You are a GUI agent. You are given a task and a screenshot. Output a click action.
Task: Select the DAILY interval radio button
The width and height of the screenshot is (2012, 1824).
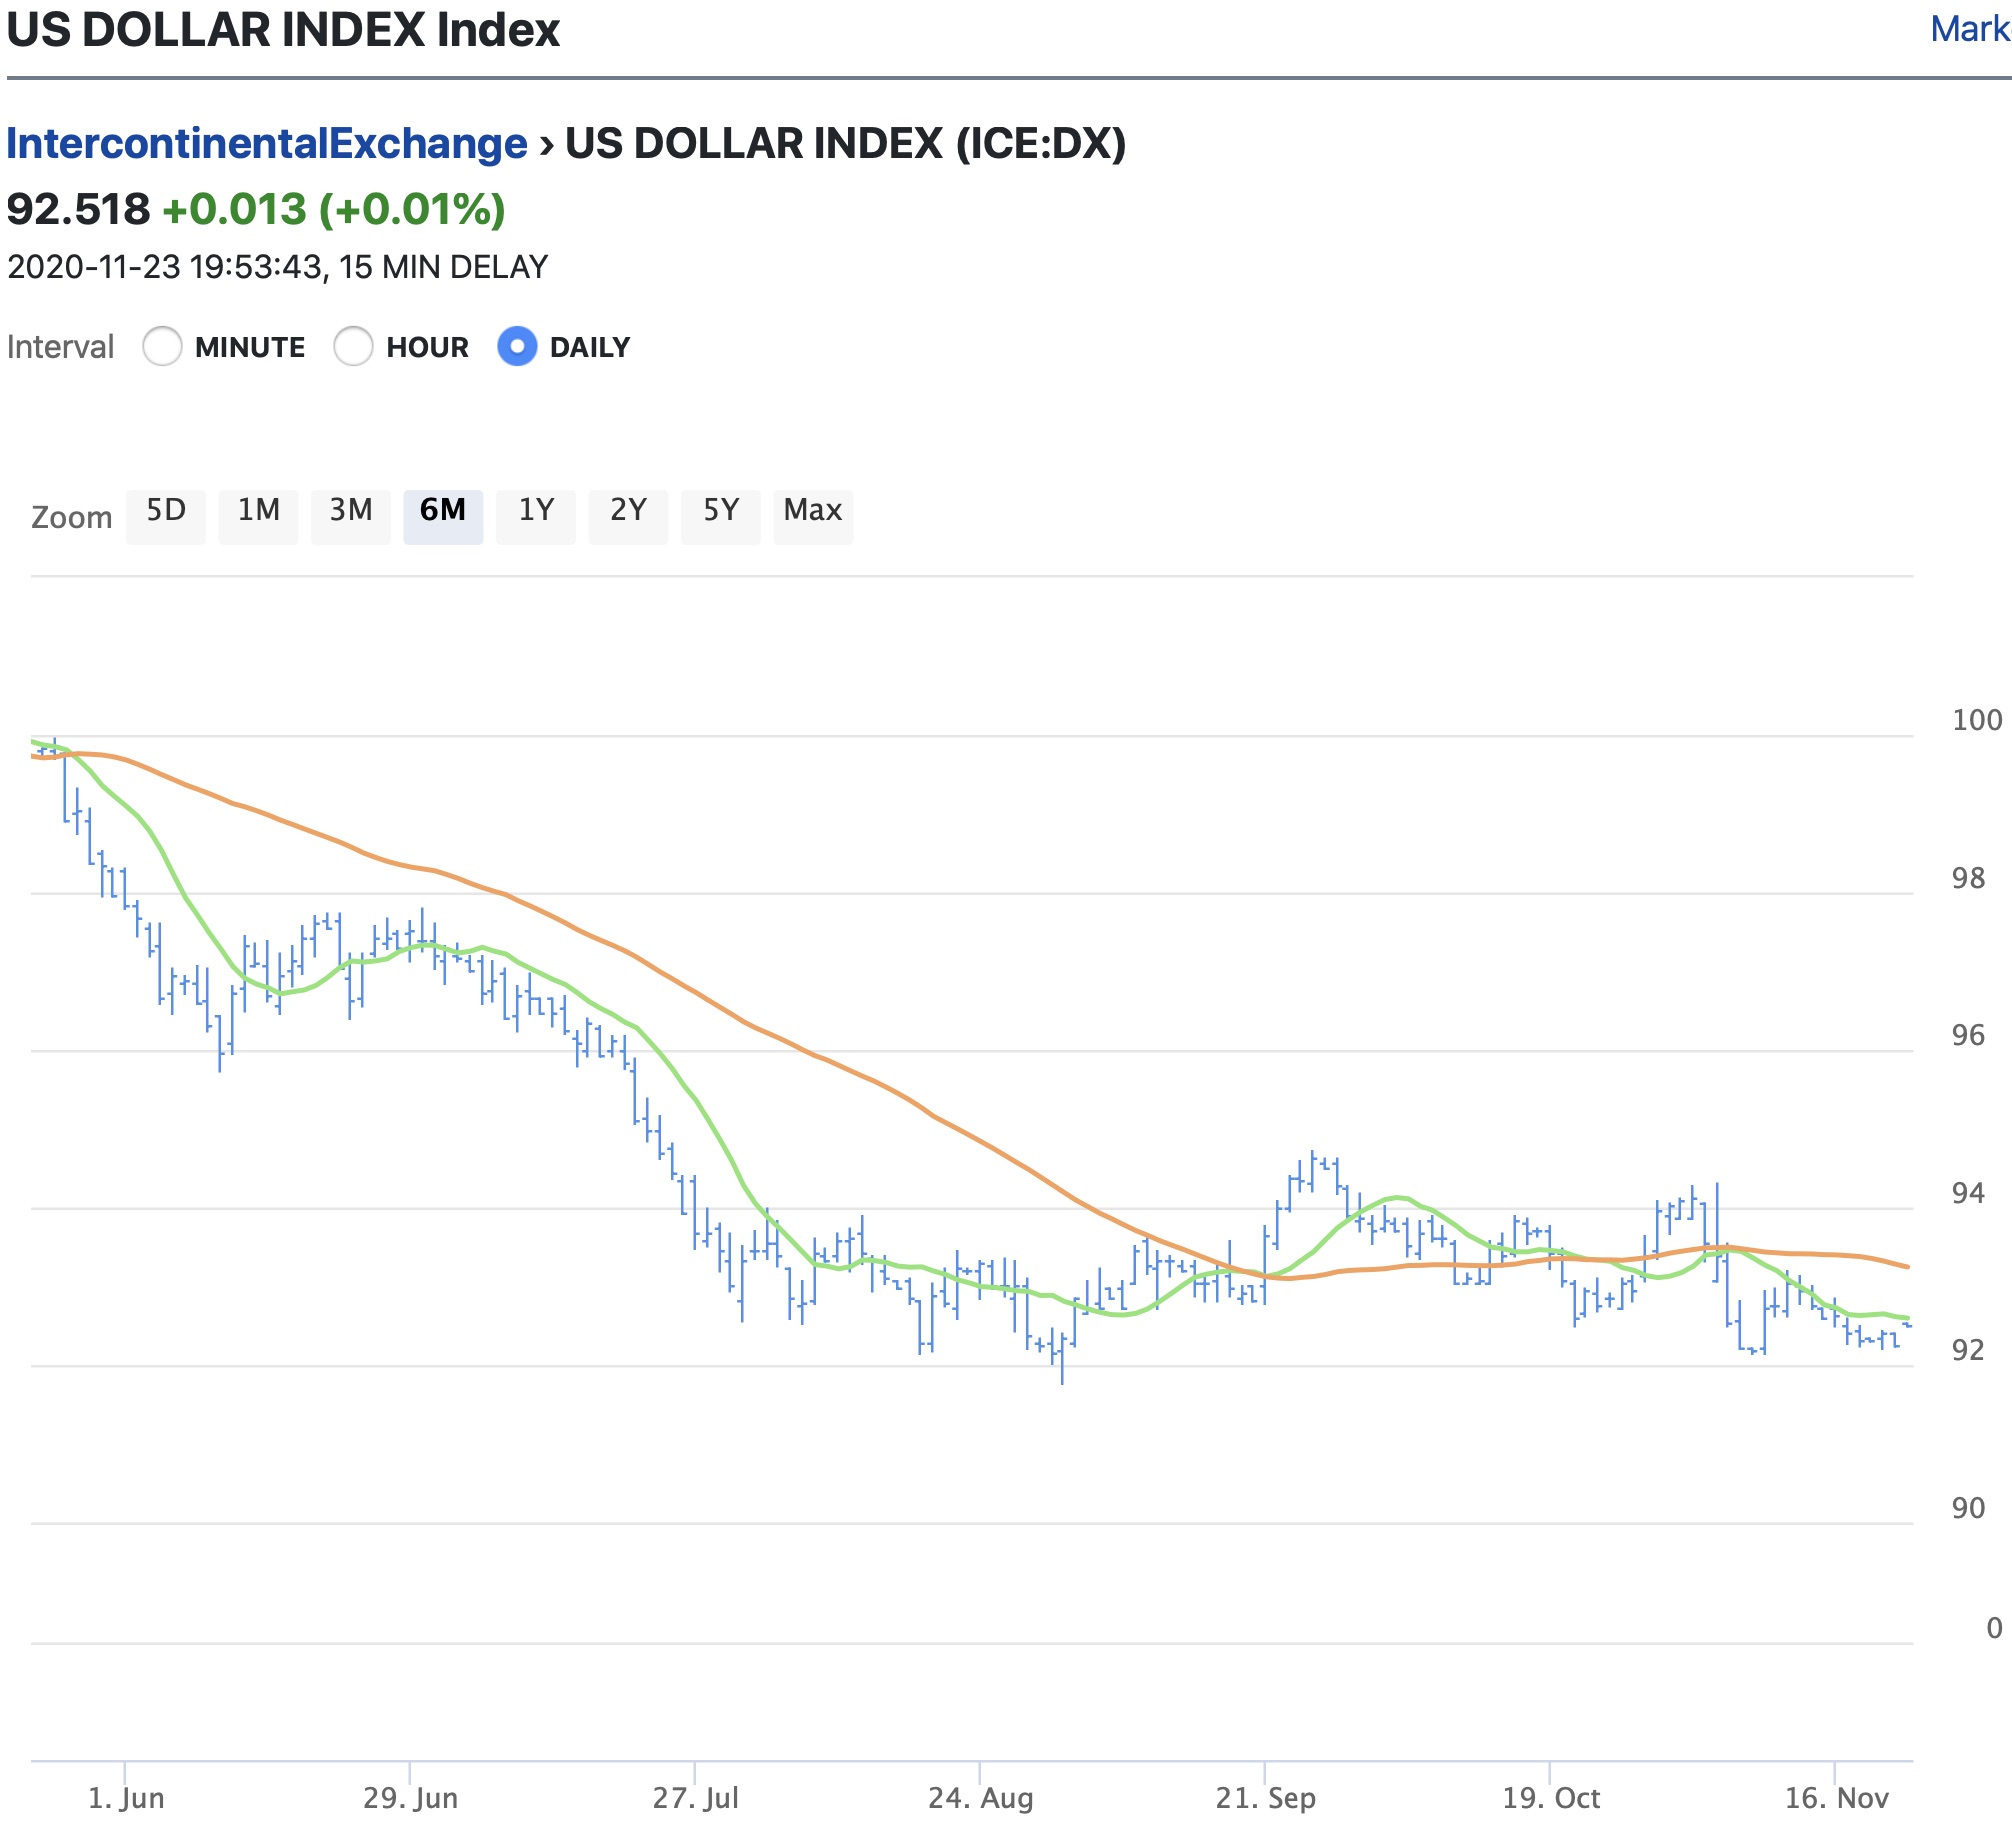(x=517, y=347)
